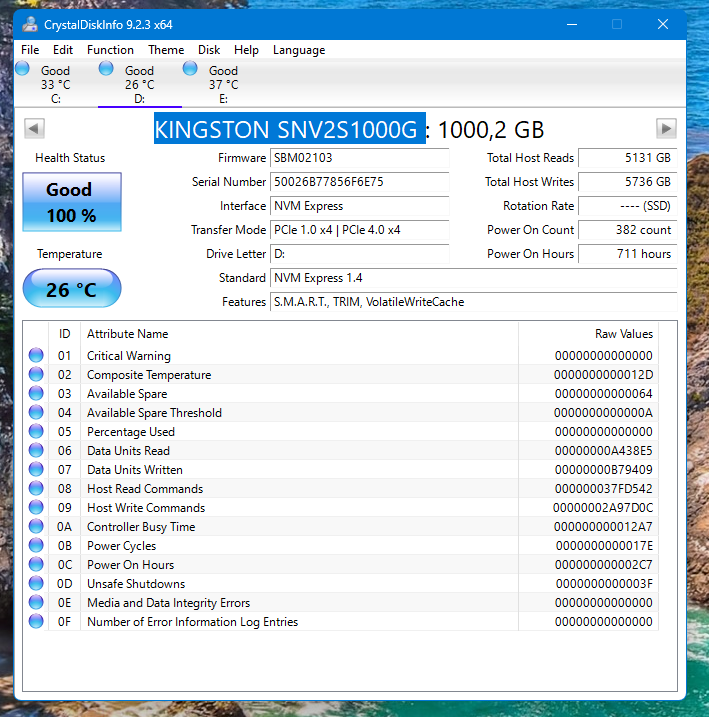Click the Host Read Commands status orb
The image size is (709, 717).
[x=36, y=488]
